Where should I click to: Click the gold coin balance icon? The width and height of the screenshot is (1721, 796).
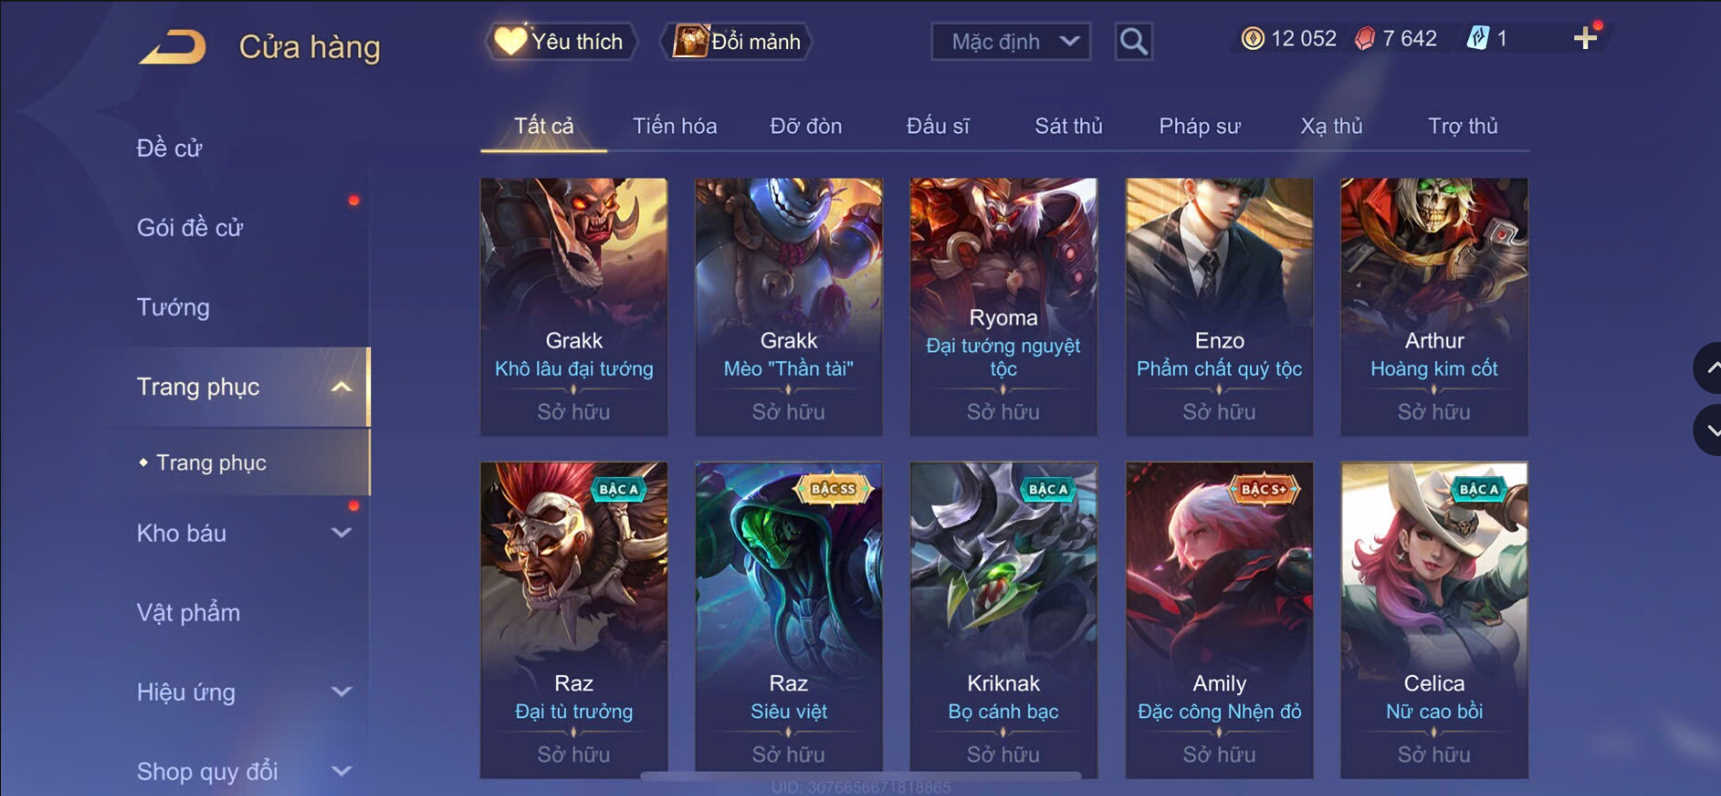tap(1252, 39)
